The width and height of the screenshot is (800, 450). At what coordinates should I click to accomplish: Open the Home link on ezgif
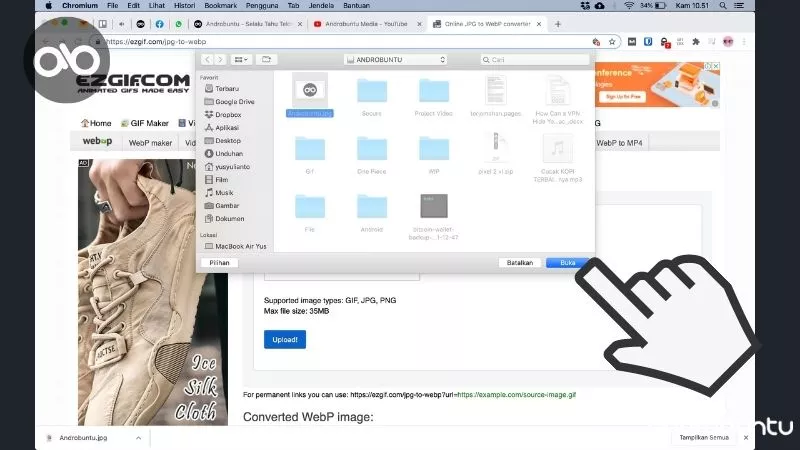[x=96, y=123]
